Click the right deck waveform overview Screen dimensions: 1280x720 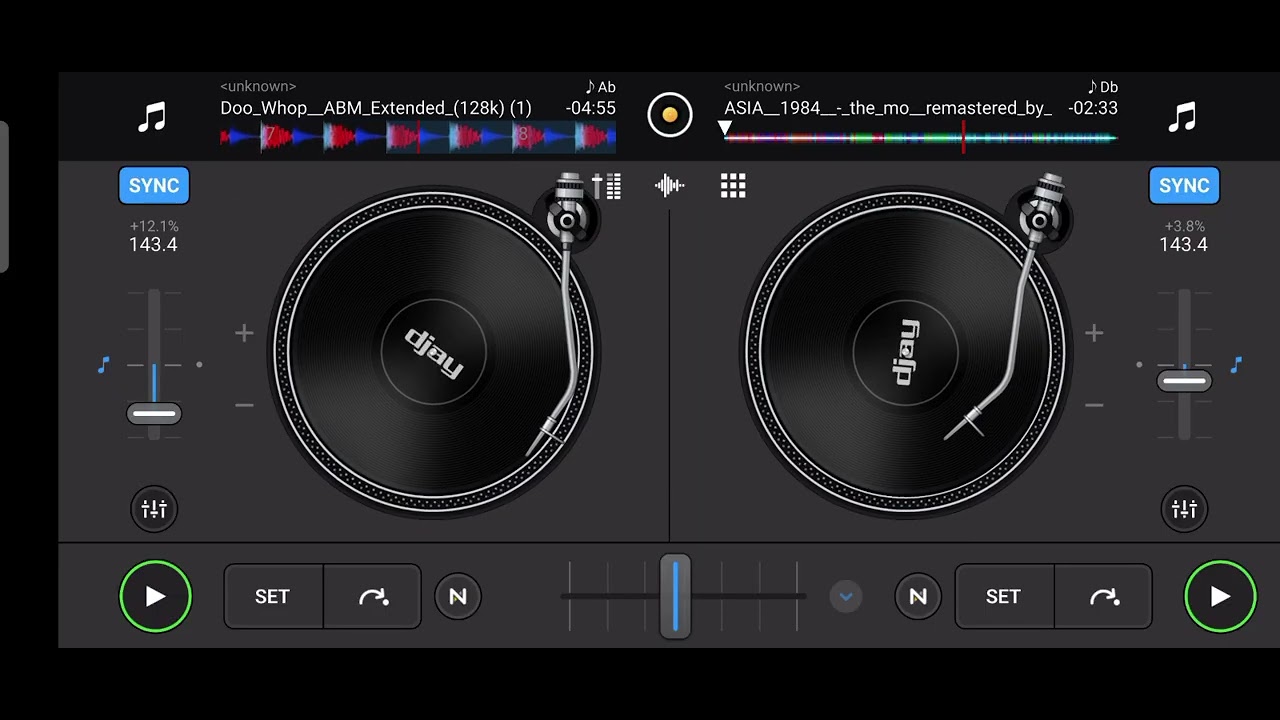[920, 137]
